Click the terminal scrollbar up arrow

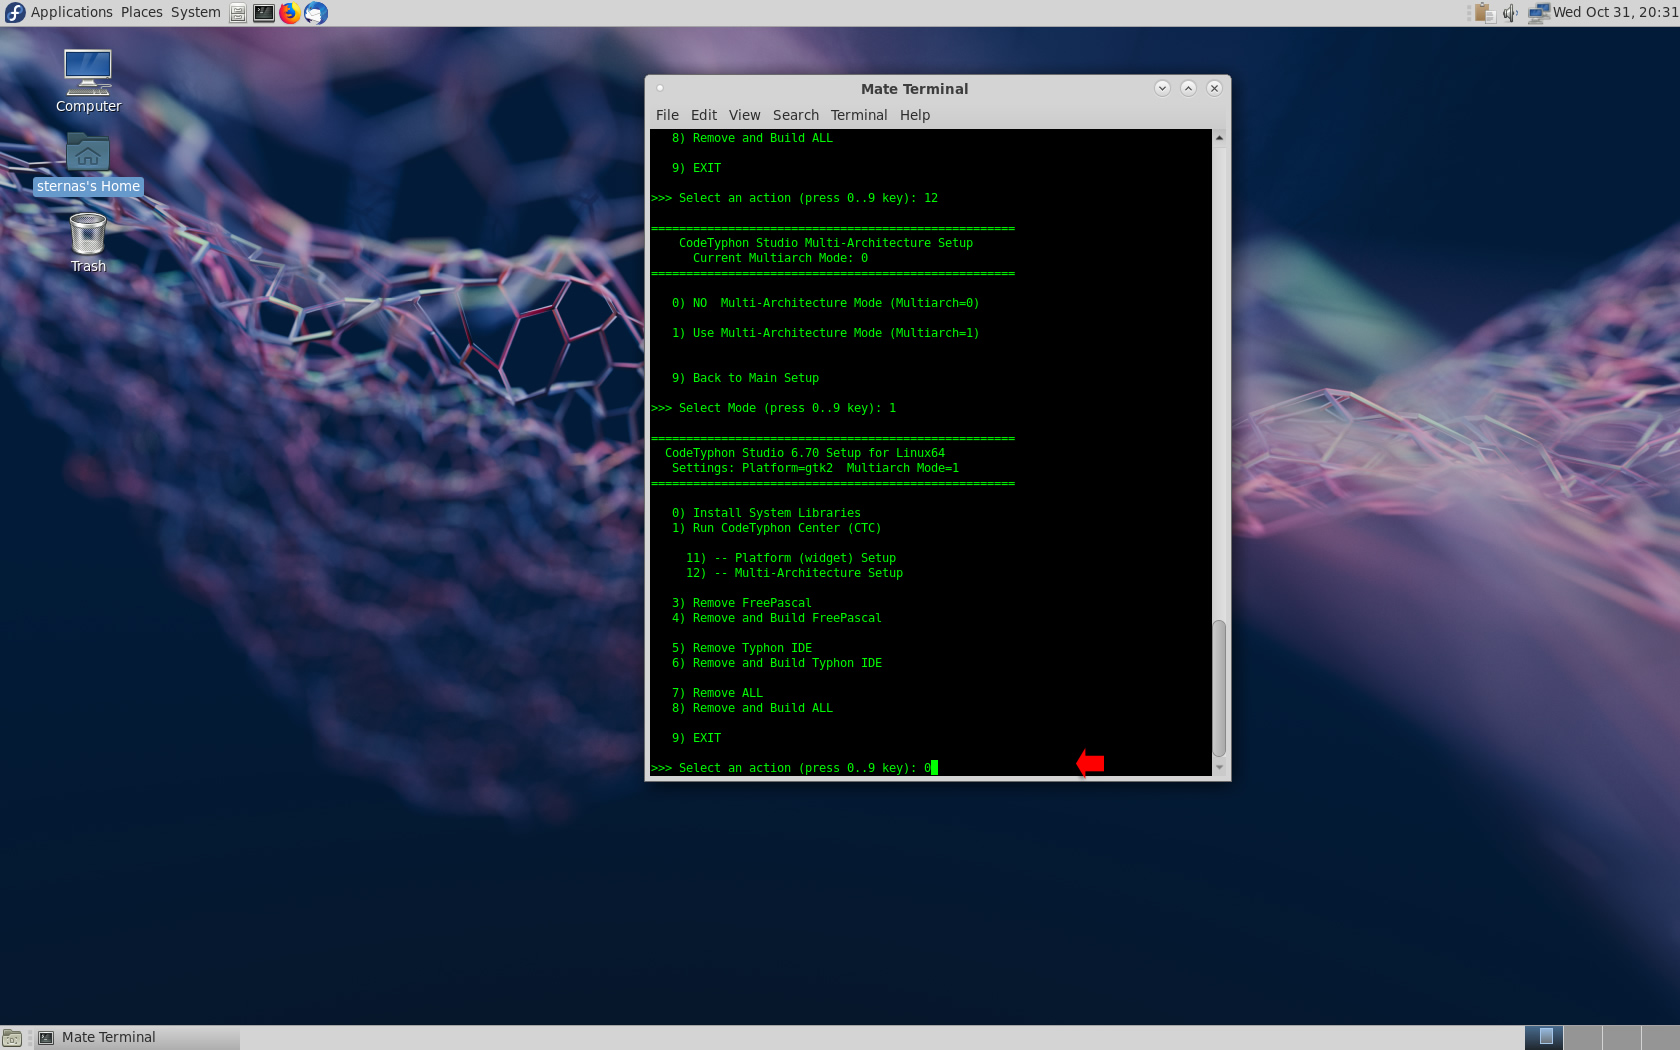point(1219,138)
